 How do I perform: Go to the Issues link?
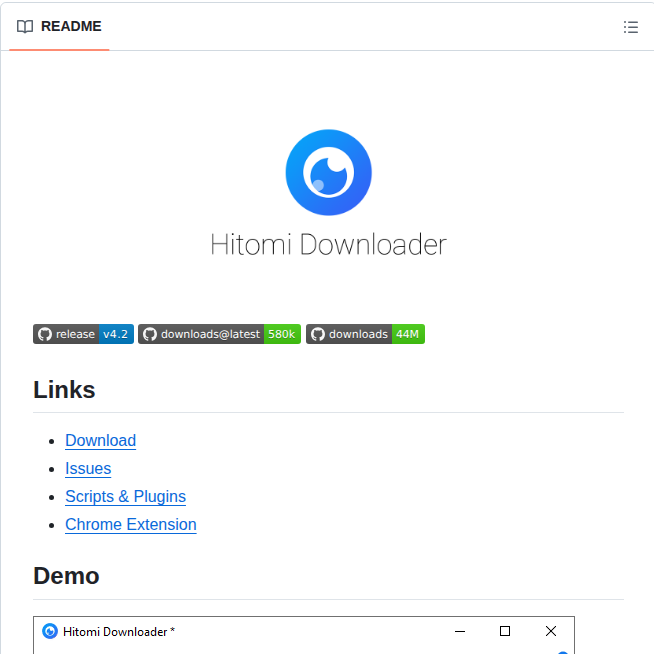tap(88, 468)
